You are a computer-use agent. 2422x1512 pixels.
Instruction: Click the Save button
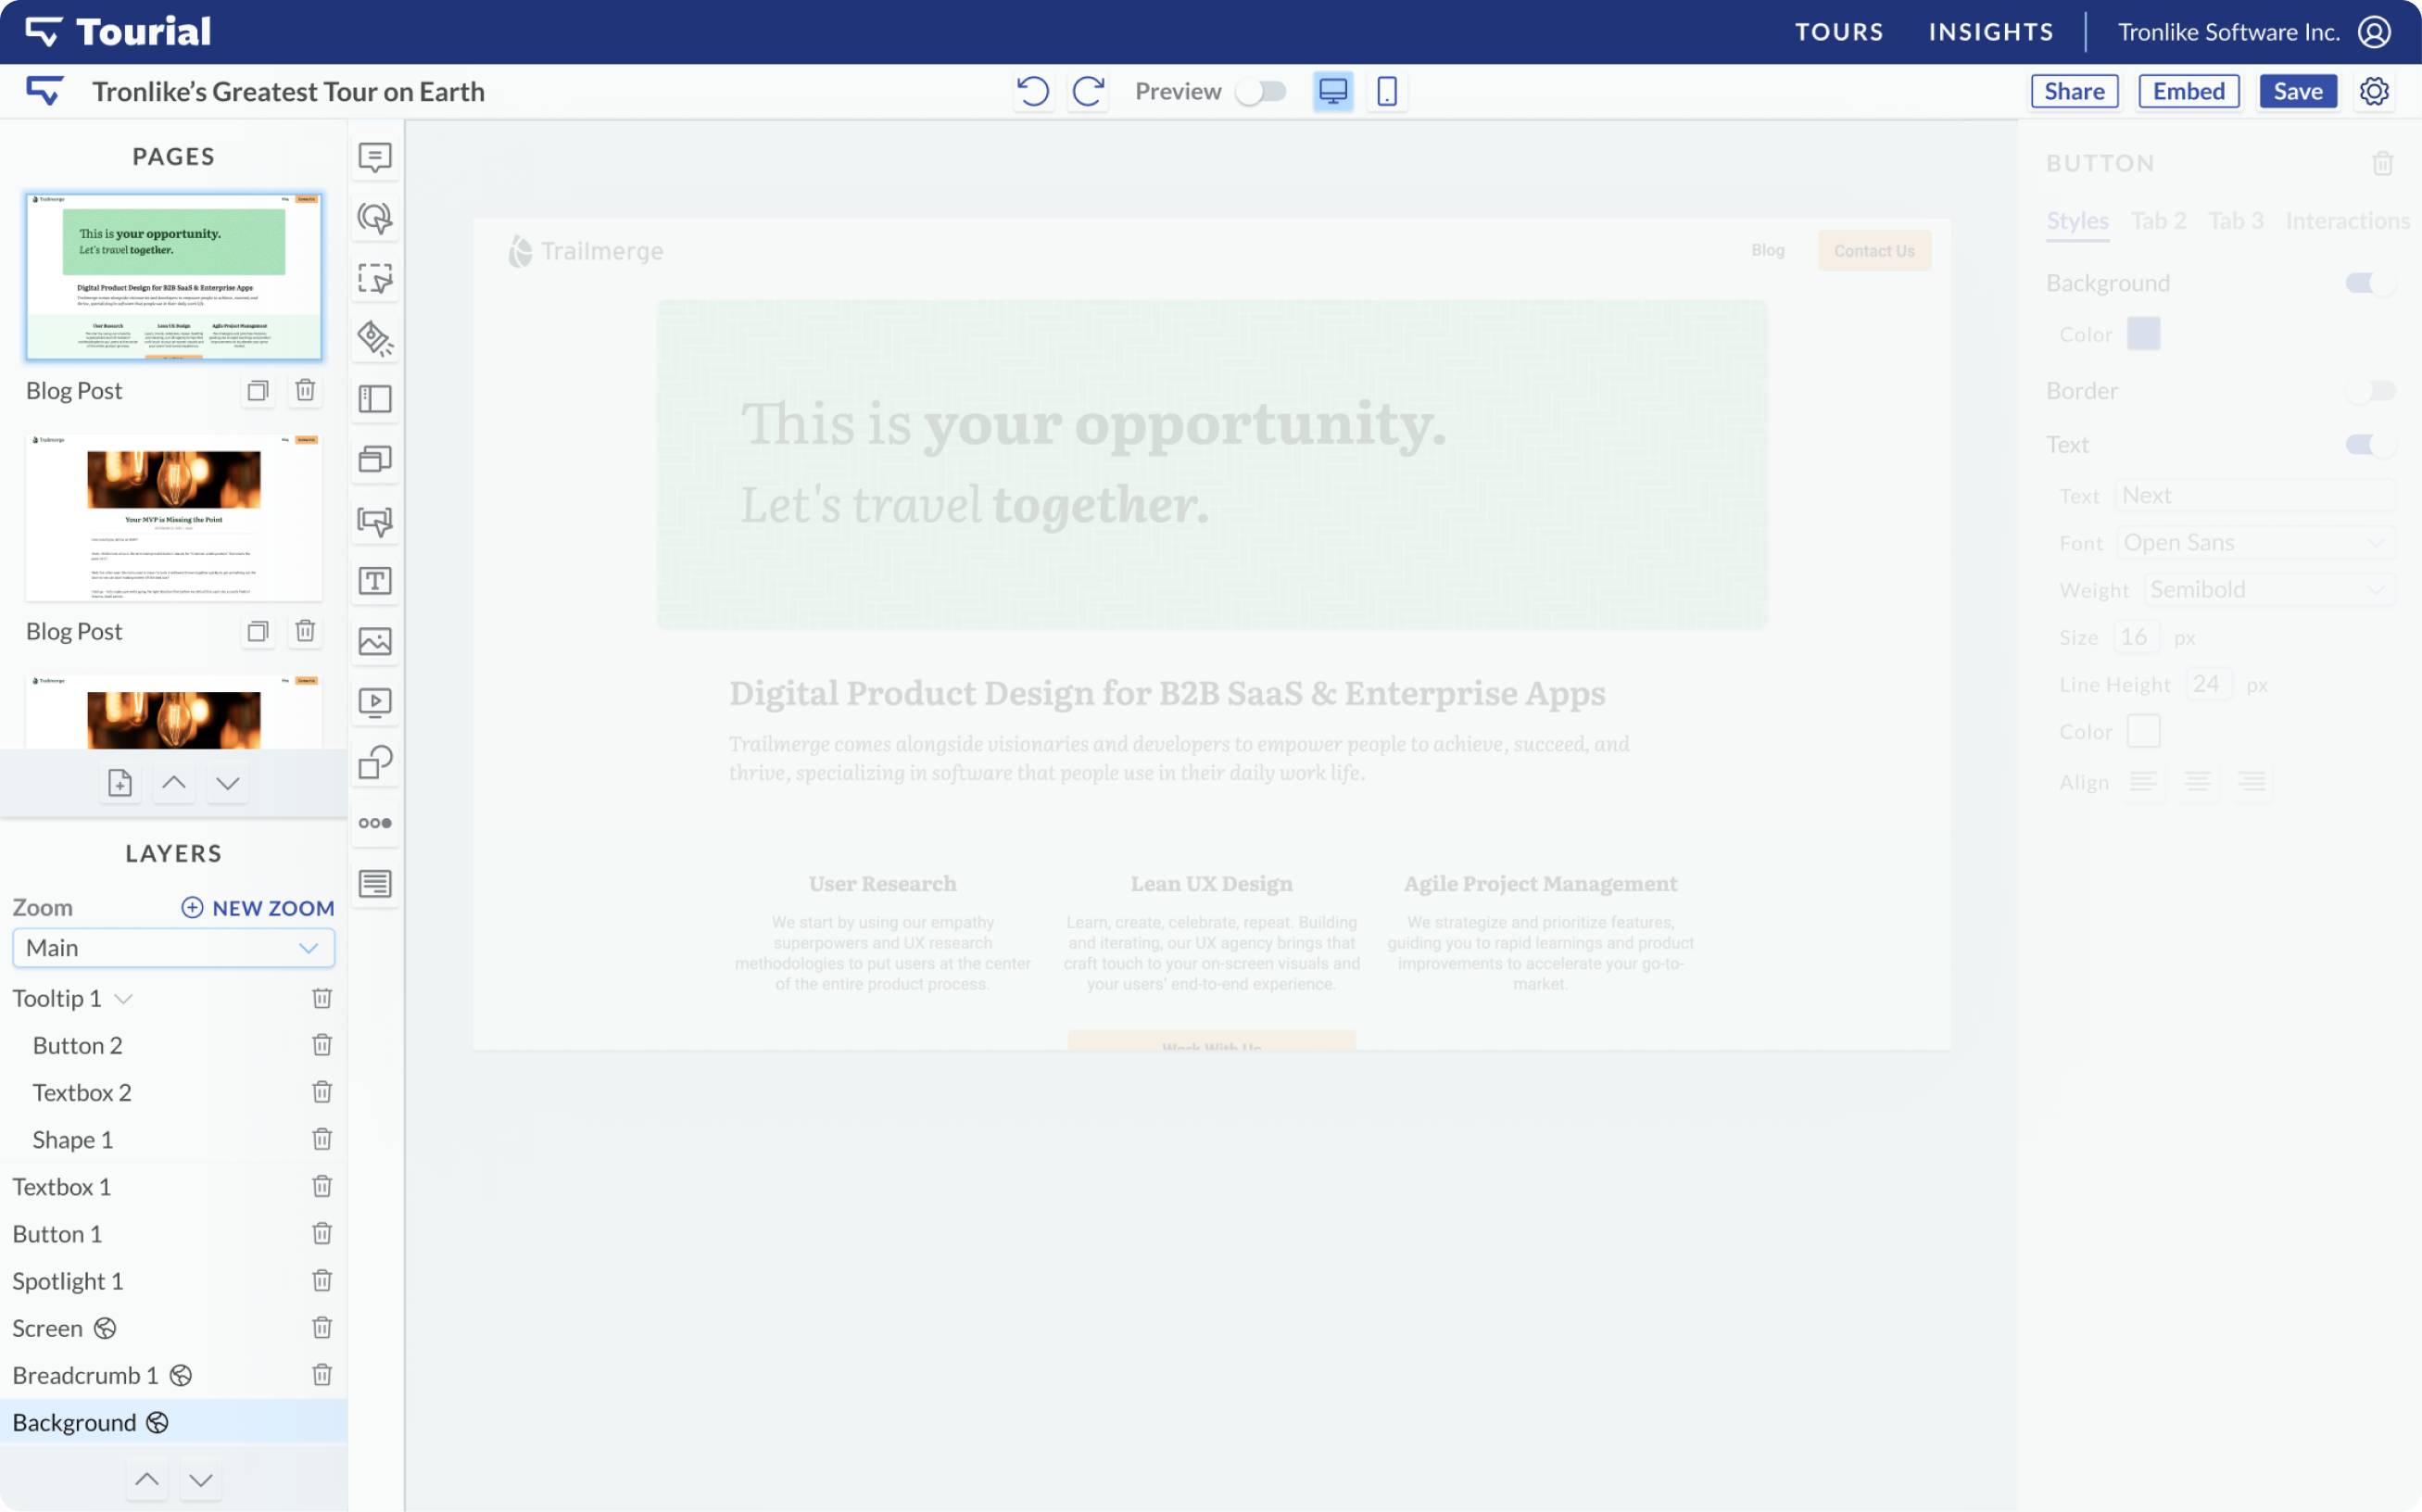2297,91
